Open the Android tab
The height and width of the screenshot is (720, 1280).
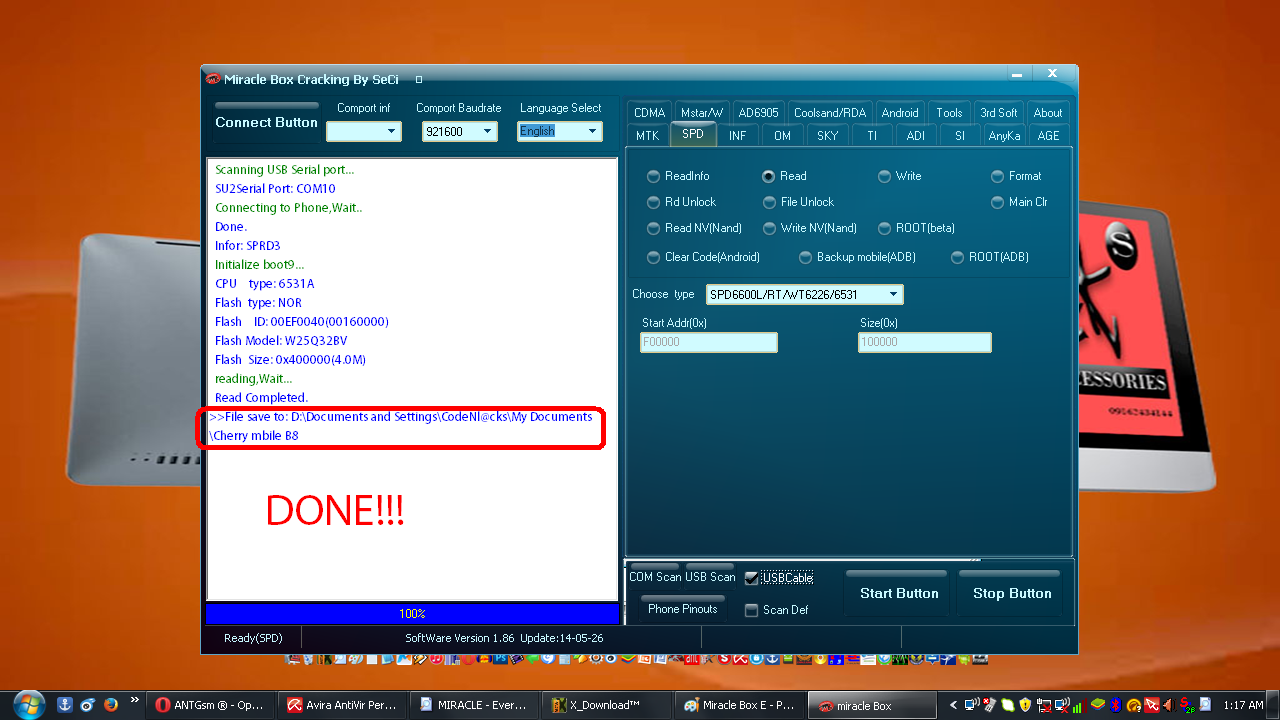point(900,113)
